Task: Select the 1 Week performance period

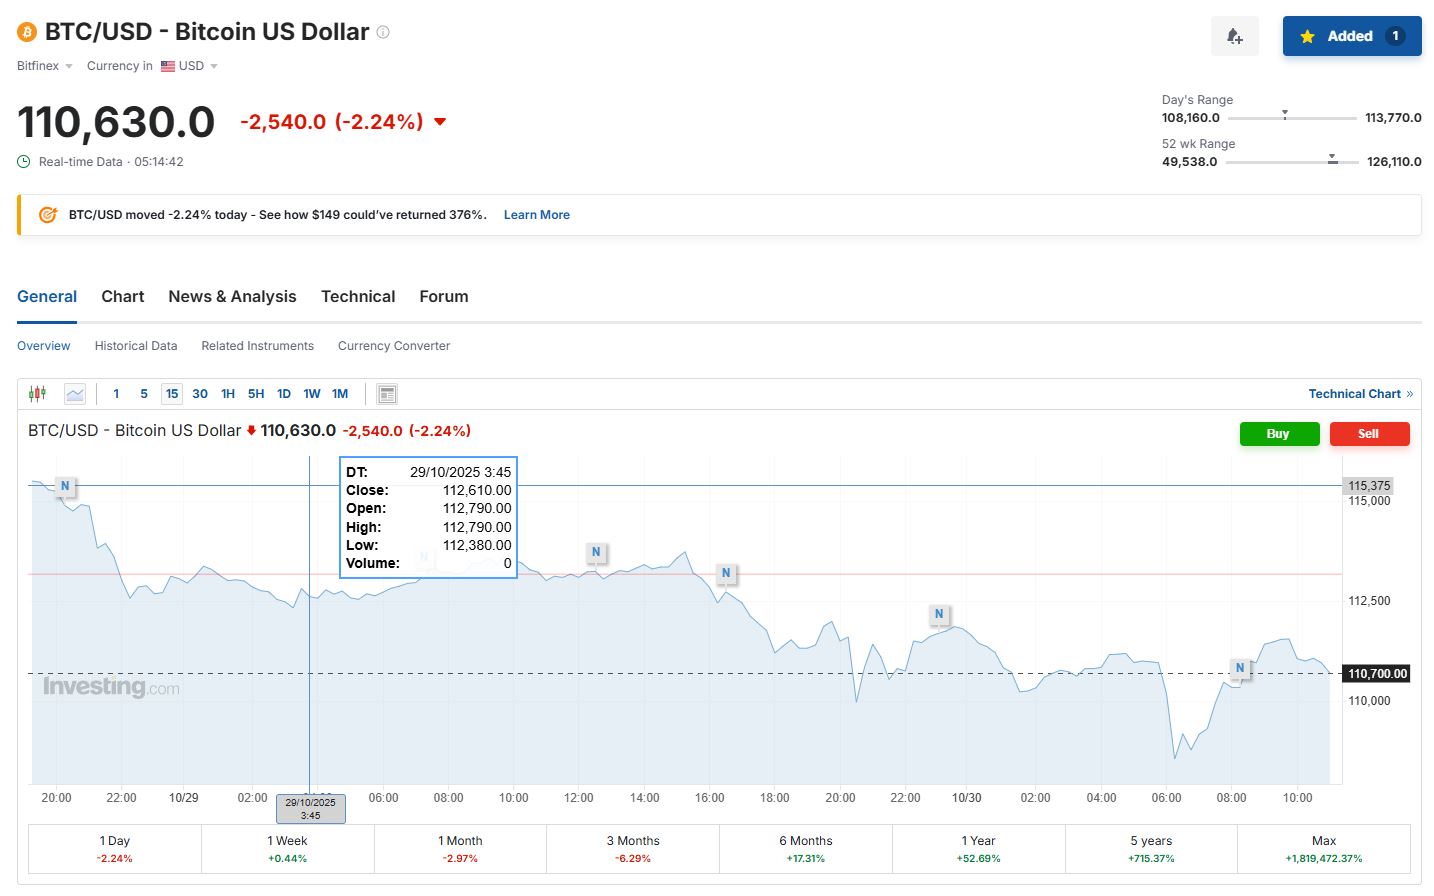Action: click(288, 849)
